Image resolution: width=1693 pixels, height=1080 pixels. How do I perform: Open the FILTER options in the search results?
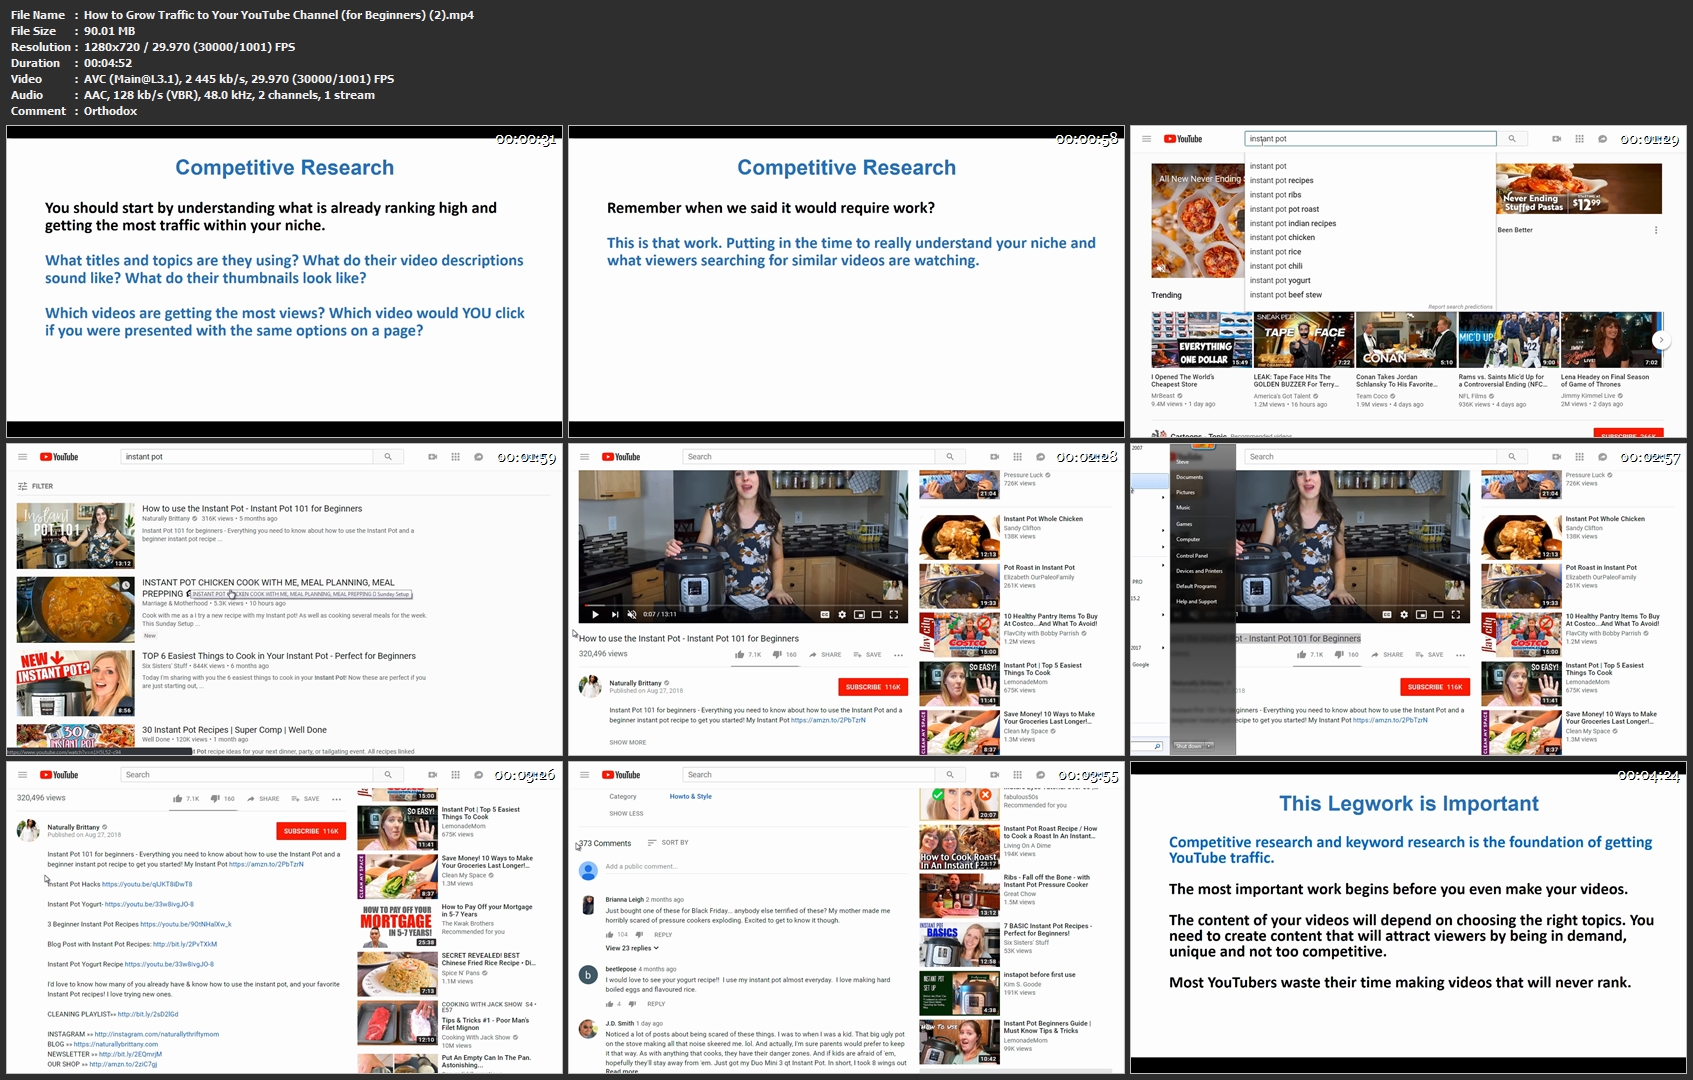point(35,486)
